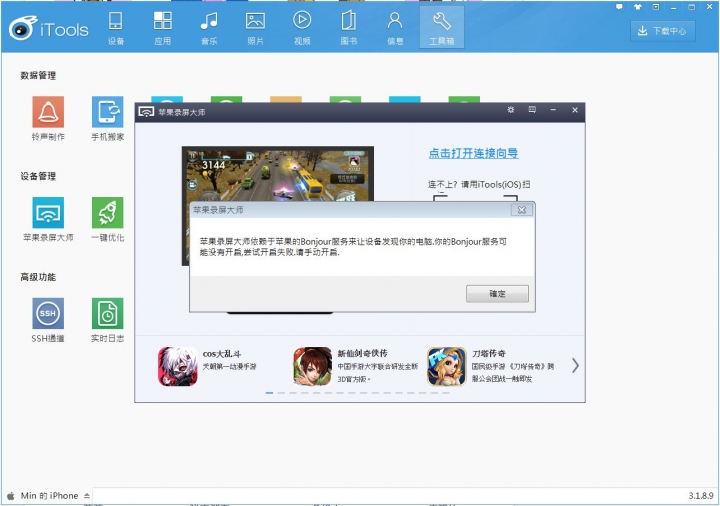Open the 视频 (Video) tab
Viewport: 720px width, 506px height.
click(x=302, y=28)
